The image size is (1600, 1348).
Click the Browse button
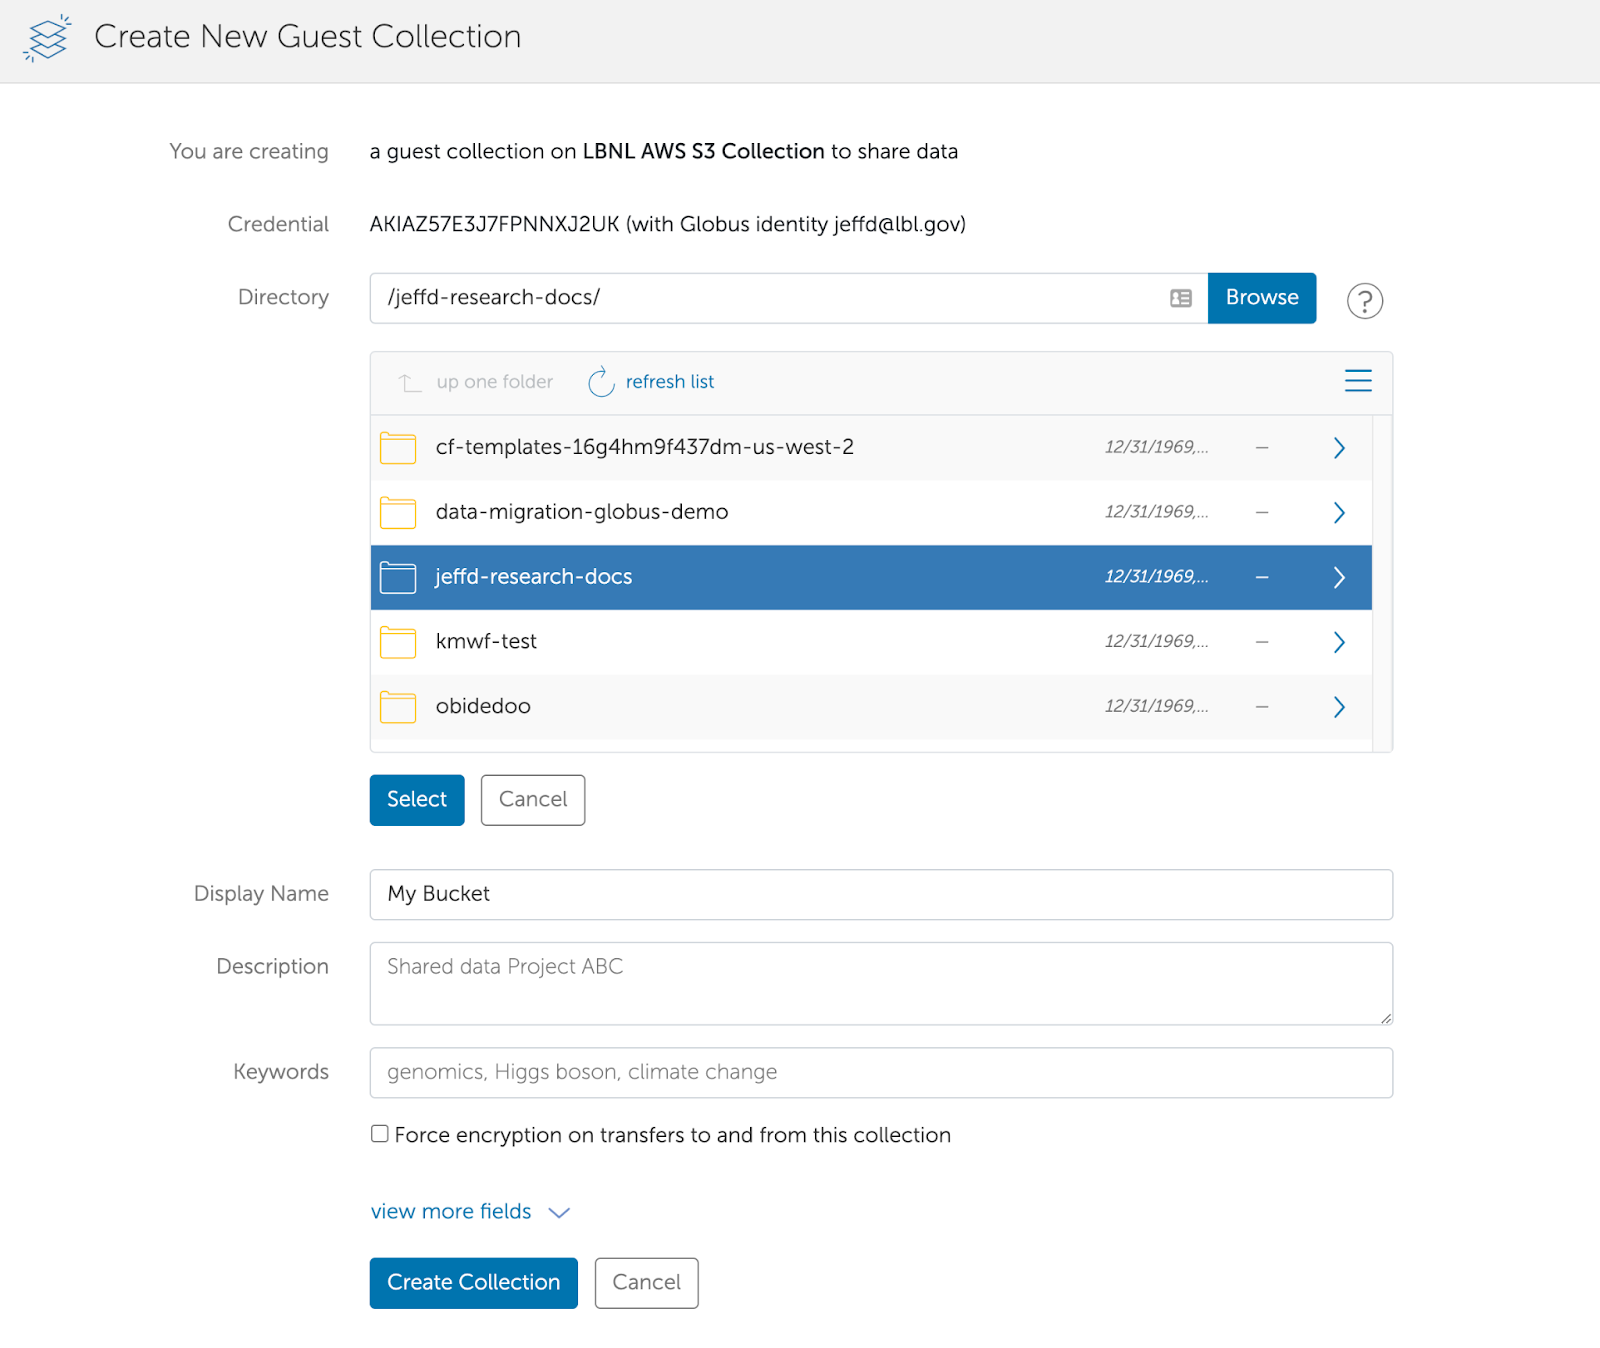coord(1261,298)
